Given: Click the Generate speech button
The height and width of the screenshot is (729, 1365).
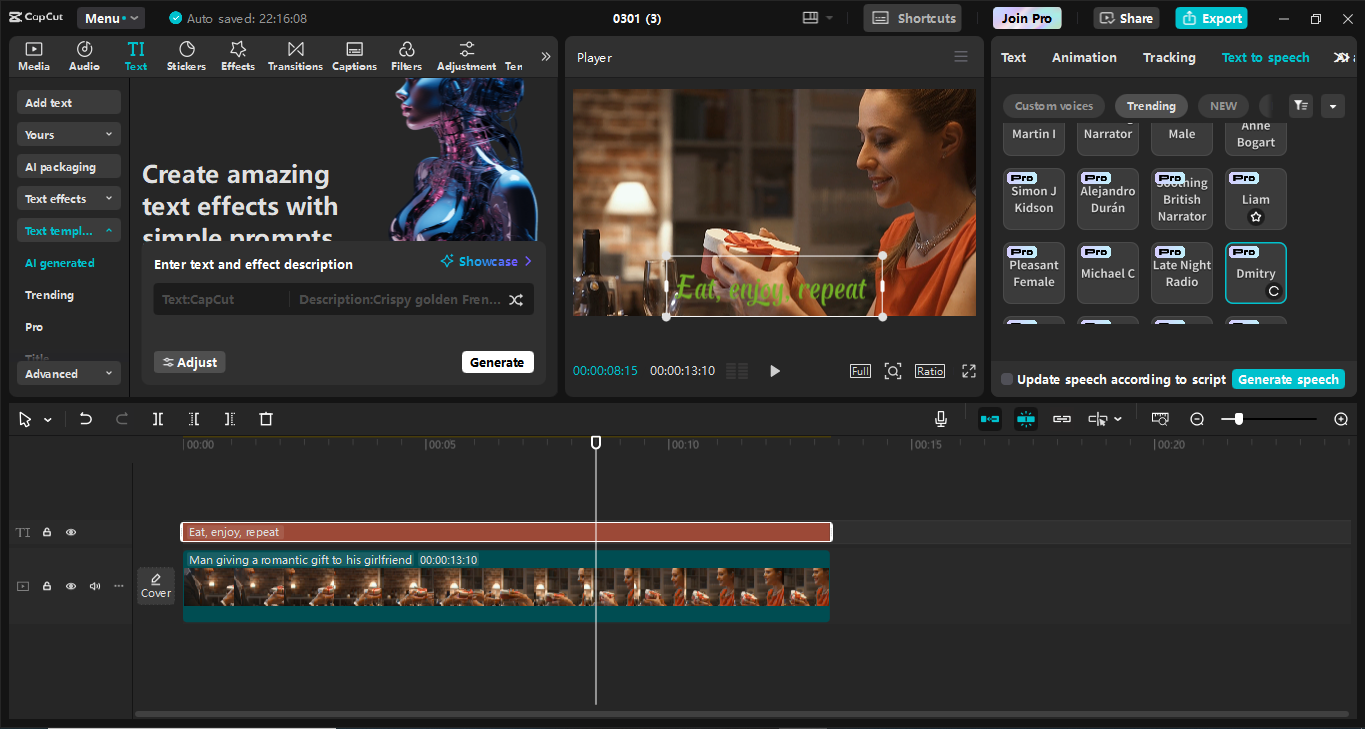Looking at the screenshot, I should (1288, 380).
